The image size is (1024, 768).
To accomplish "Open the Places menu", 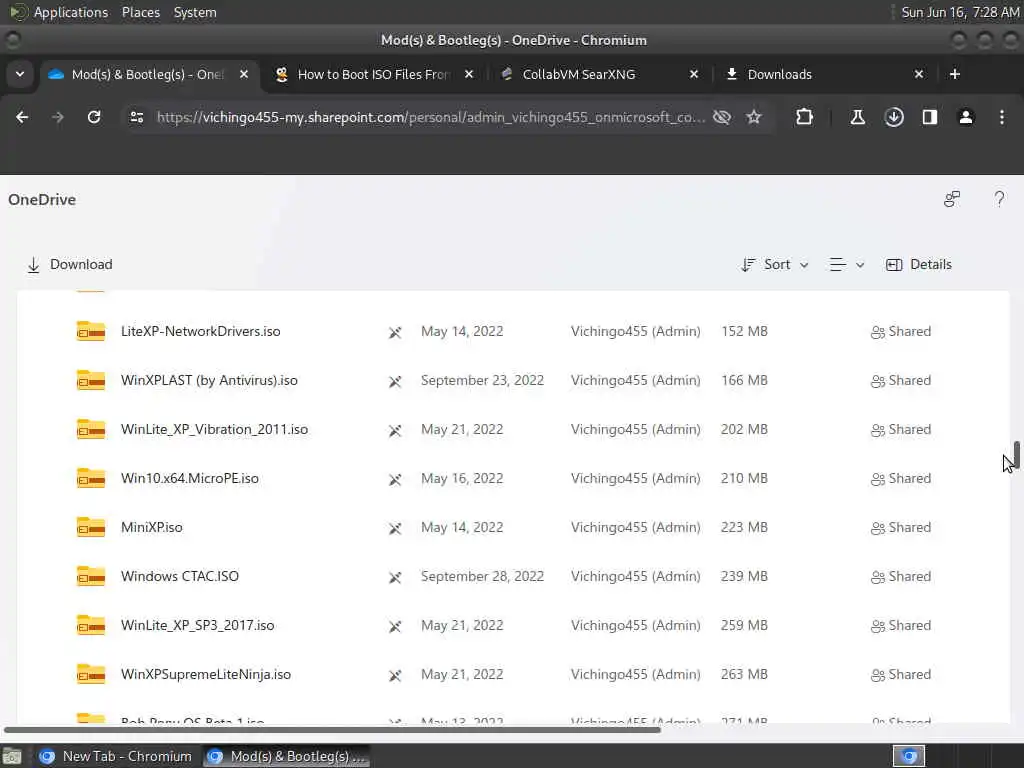I will pyautogui.click(x=140, y=12).
